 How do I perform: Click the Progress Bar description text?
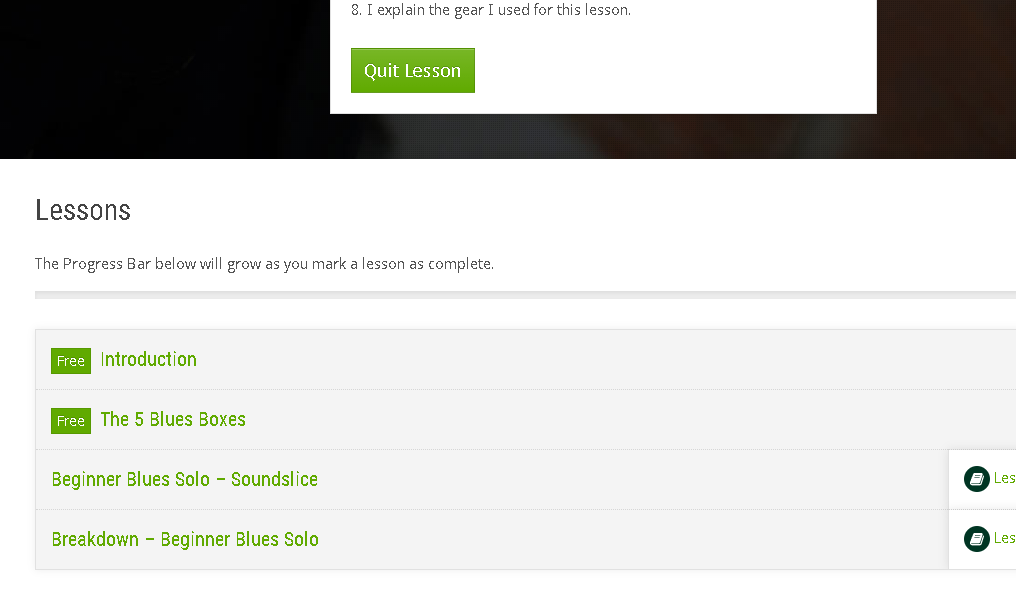point(264,264)
